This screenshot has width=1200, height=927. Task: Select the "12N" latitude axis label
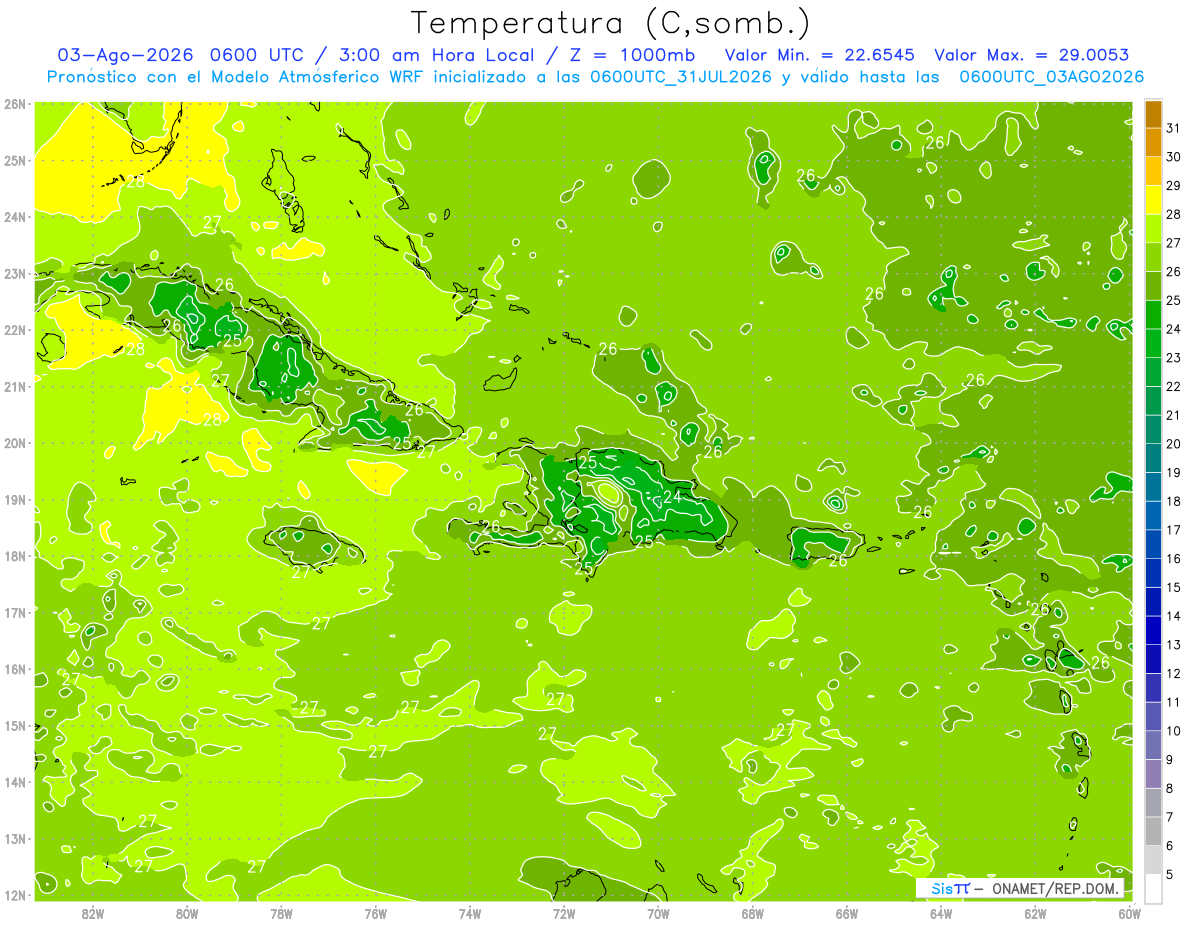click(15, 895)
